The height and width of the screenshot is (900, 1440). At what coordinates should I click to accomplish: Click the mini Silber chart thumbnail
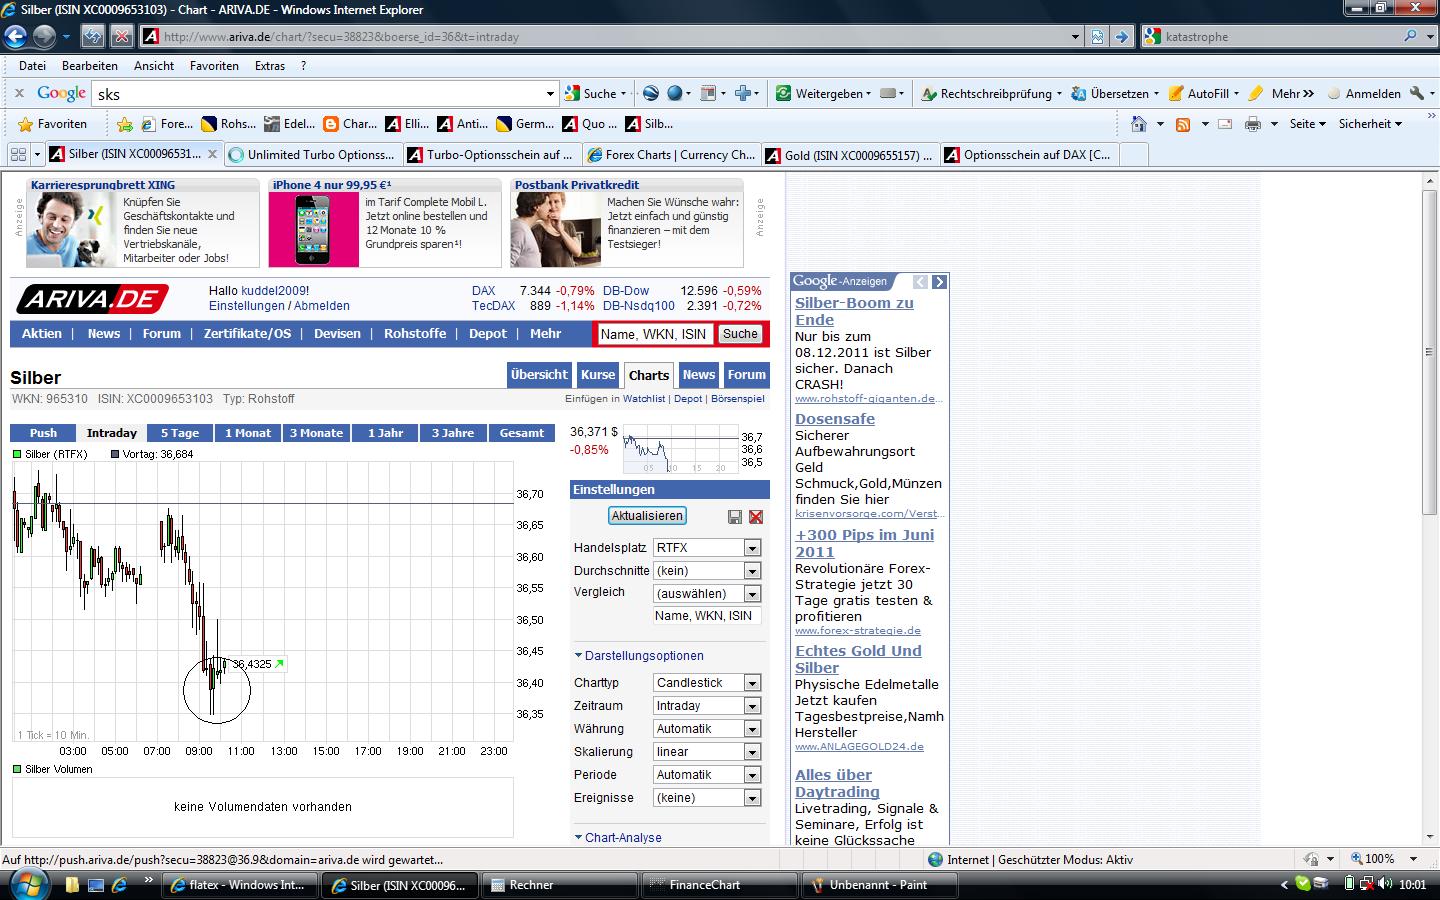[x=679, y=449]
